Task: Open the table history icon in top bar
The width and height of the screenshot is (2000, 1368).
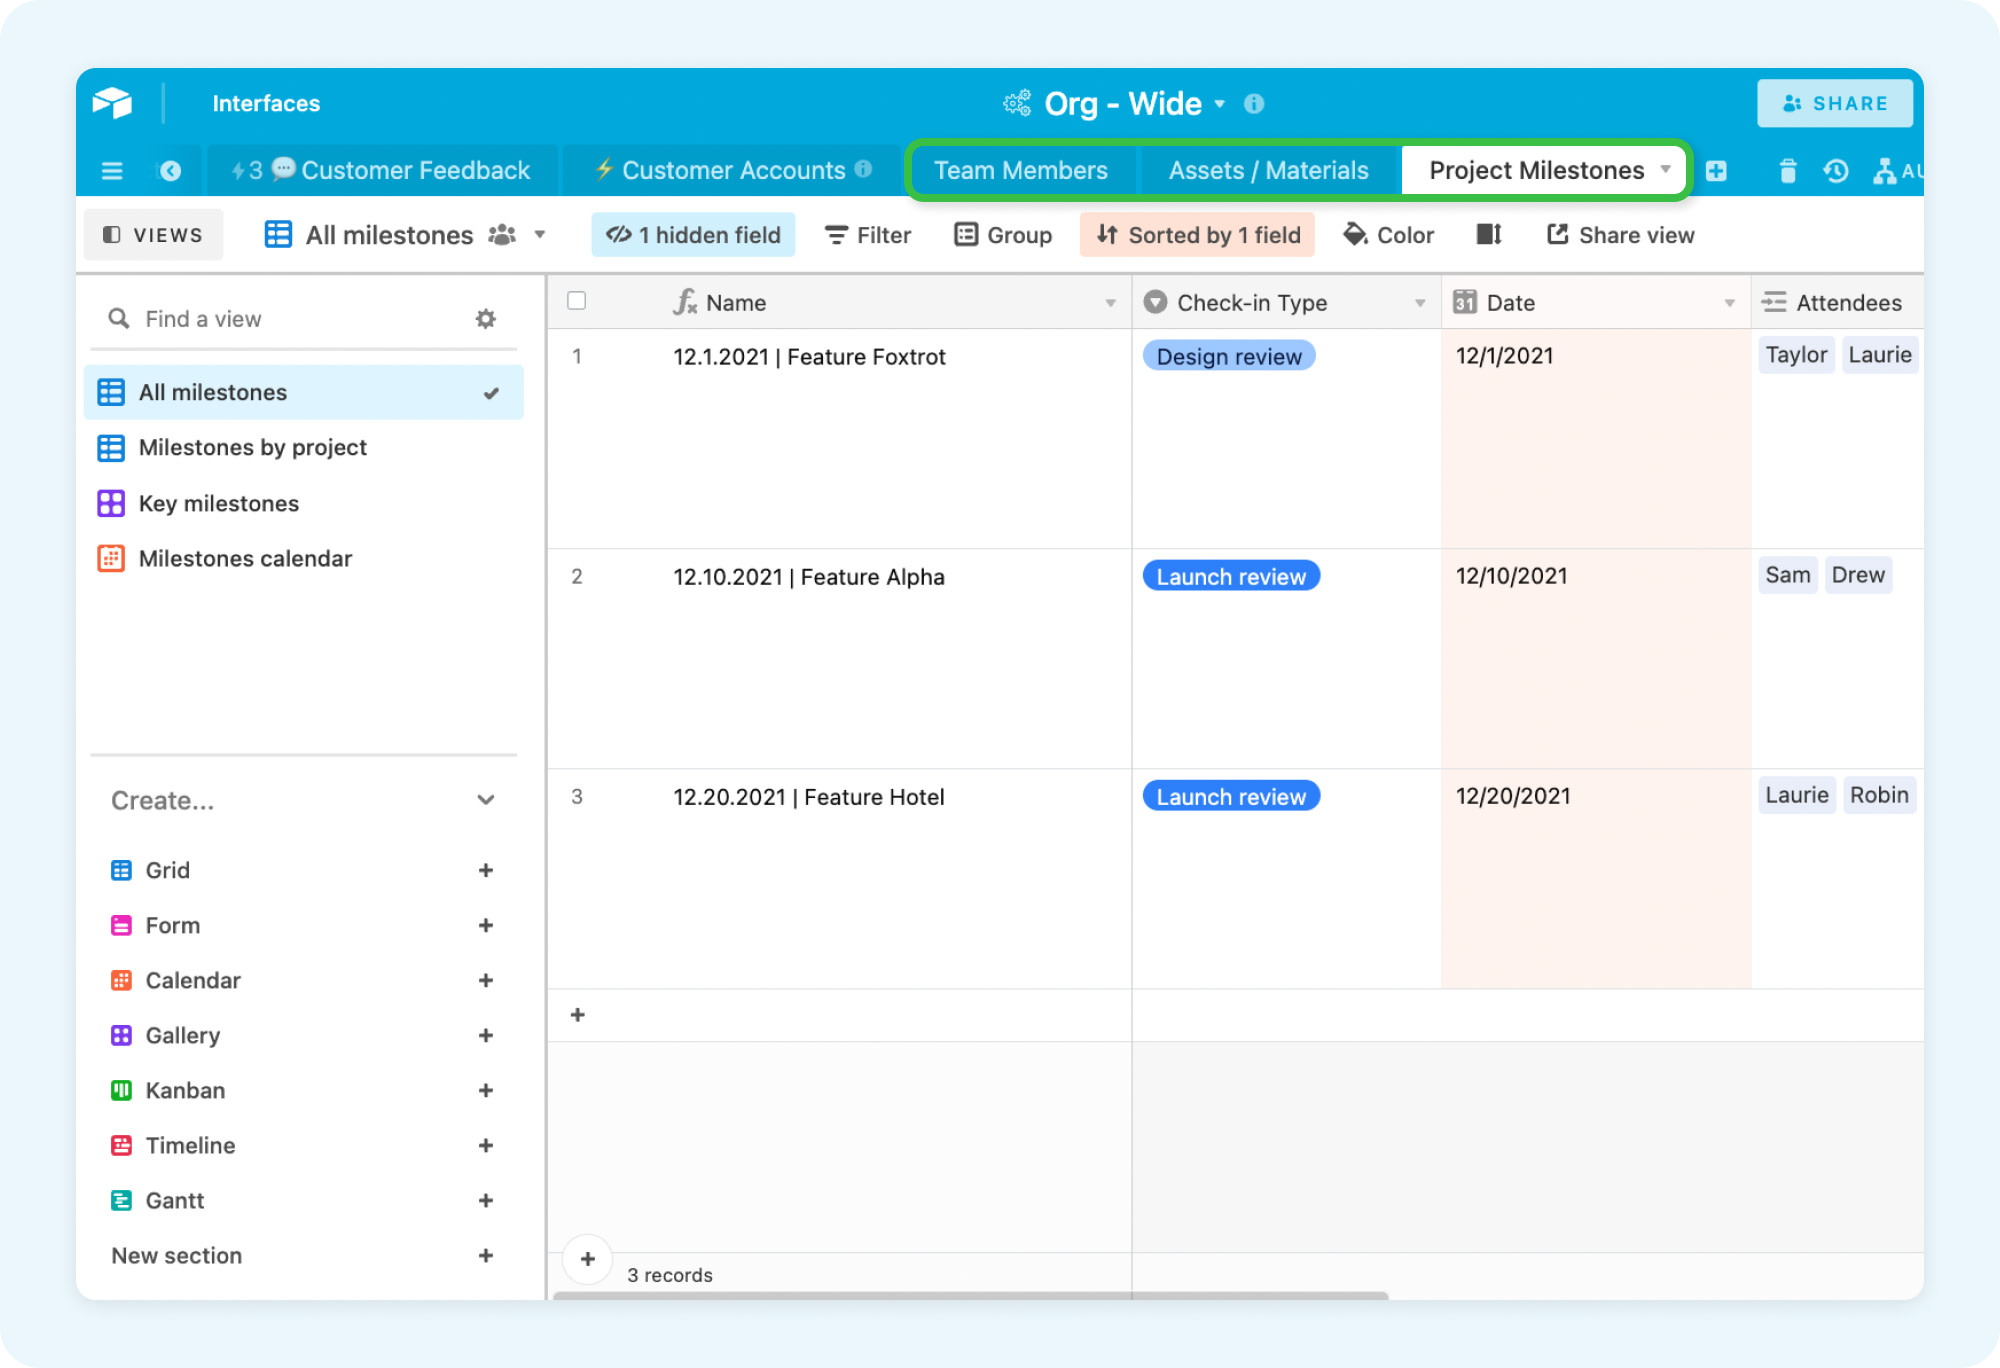Action: 1836,170
